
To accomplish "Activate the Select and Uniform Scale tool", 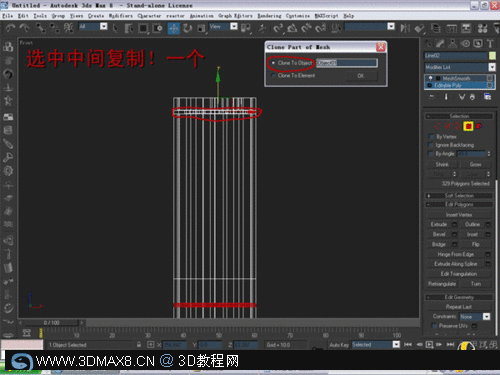I will click(x=201, y=28).
